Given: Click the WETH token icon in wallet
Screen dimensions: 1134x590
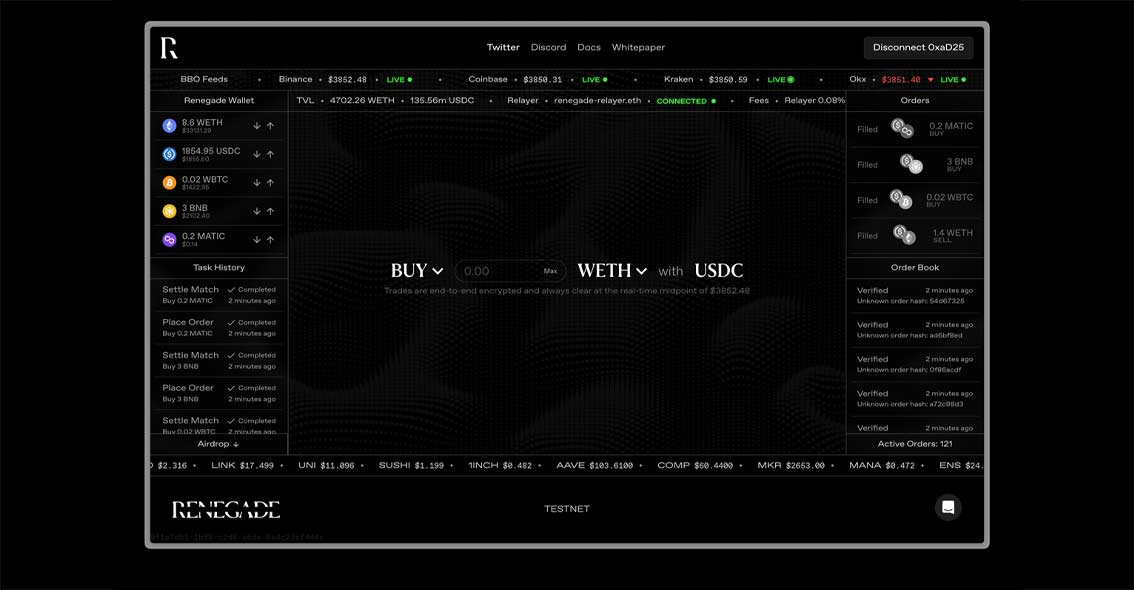Looking at the screenshot, I should pyautogui.click(x=169, y=126).
